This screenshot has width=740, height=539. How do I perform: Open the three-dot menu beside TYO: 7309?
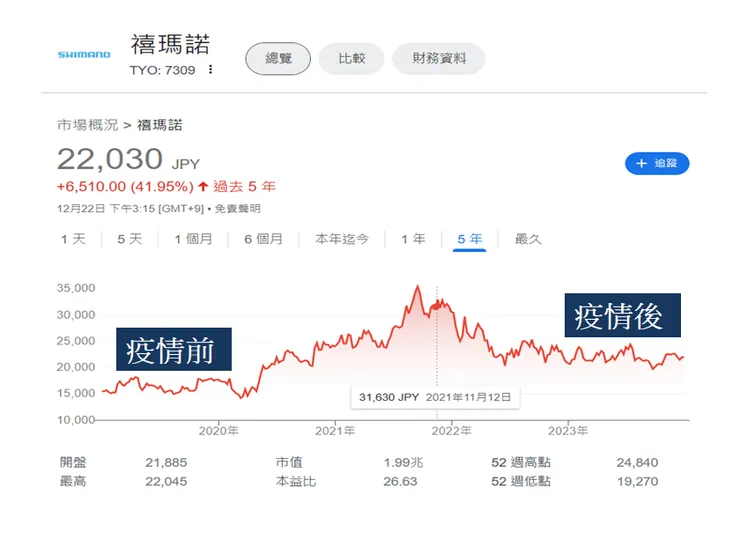210,69
